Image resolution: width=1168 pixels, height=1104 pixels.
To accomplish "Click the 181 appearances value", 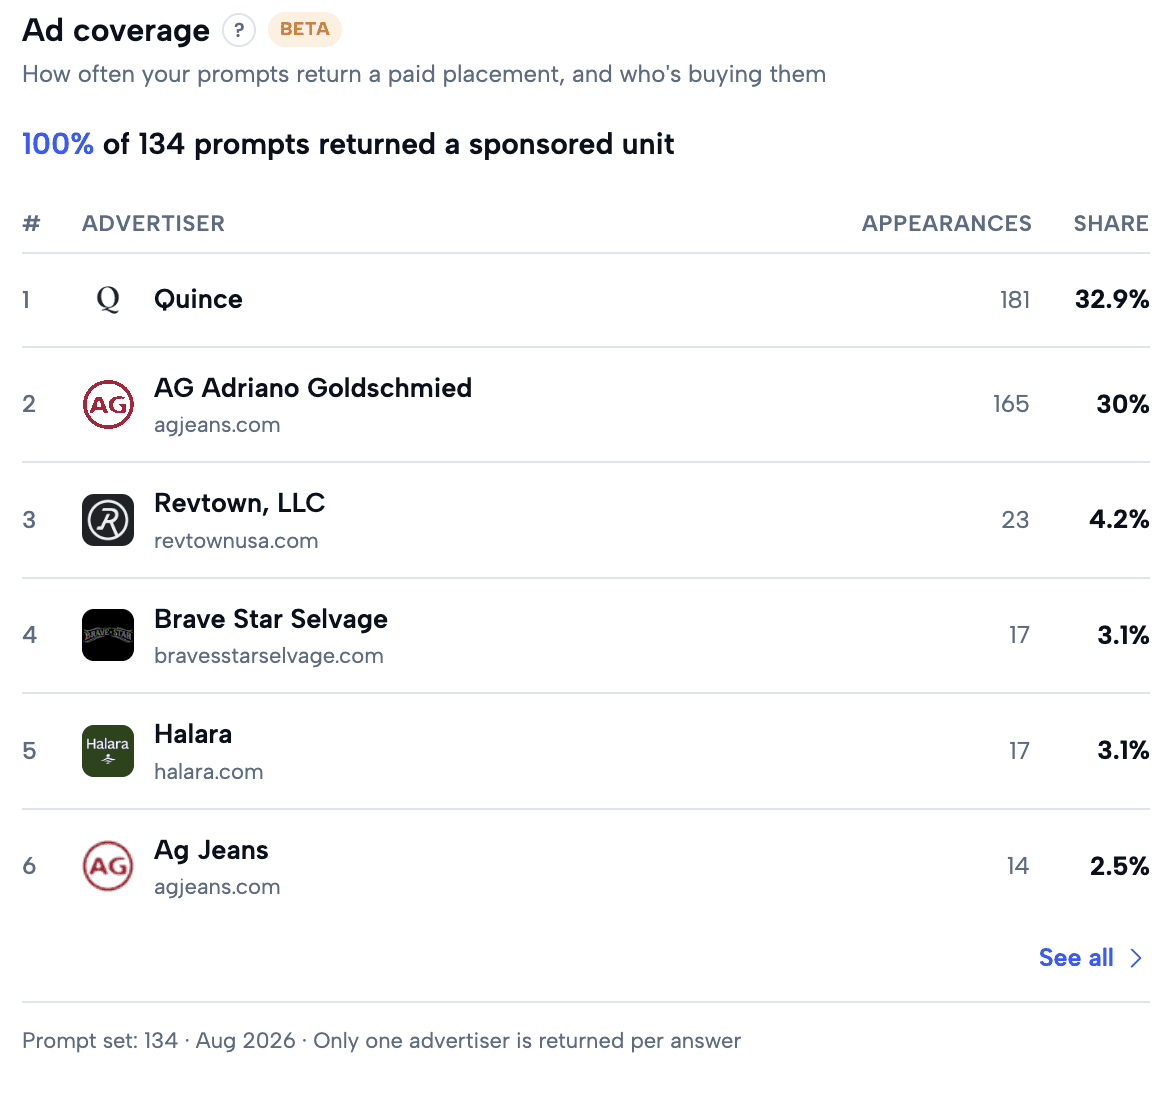I will 1015,300.
